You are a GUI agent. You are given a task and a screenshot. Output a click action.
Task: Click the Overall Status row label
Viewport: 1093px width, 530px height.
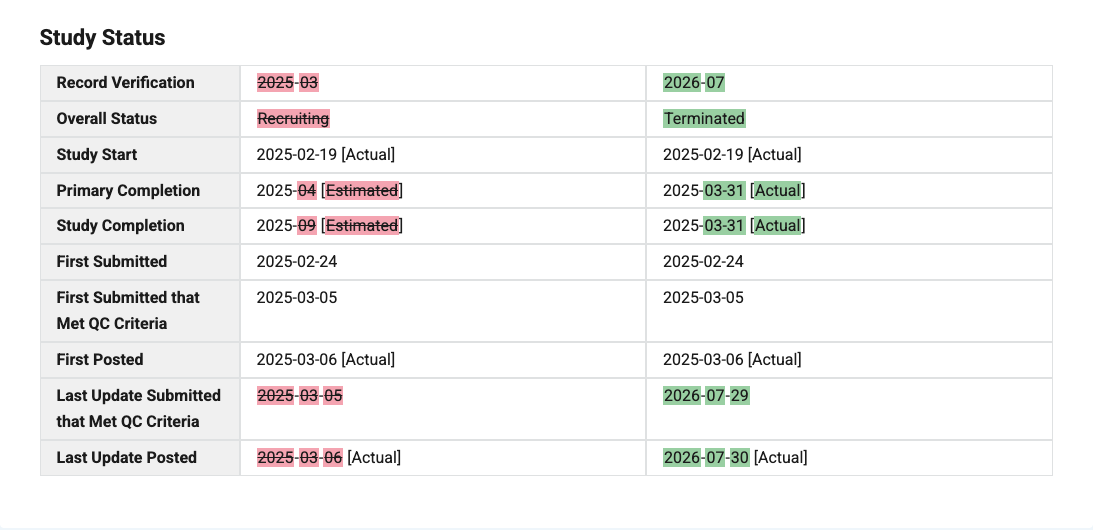pos(107,119)
